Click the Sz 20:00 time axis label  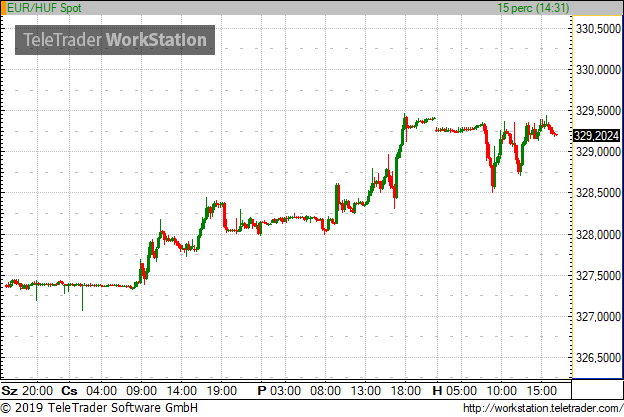pos(27,391)
